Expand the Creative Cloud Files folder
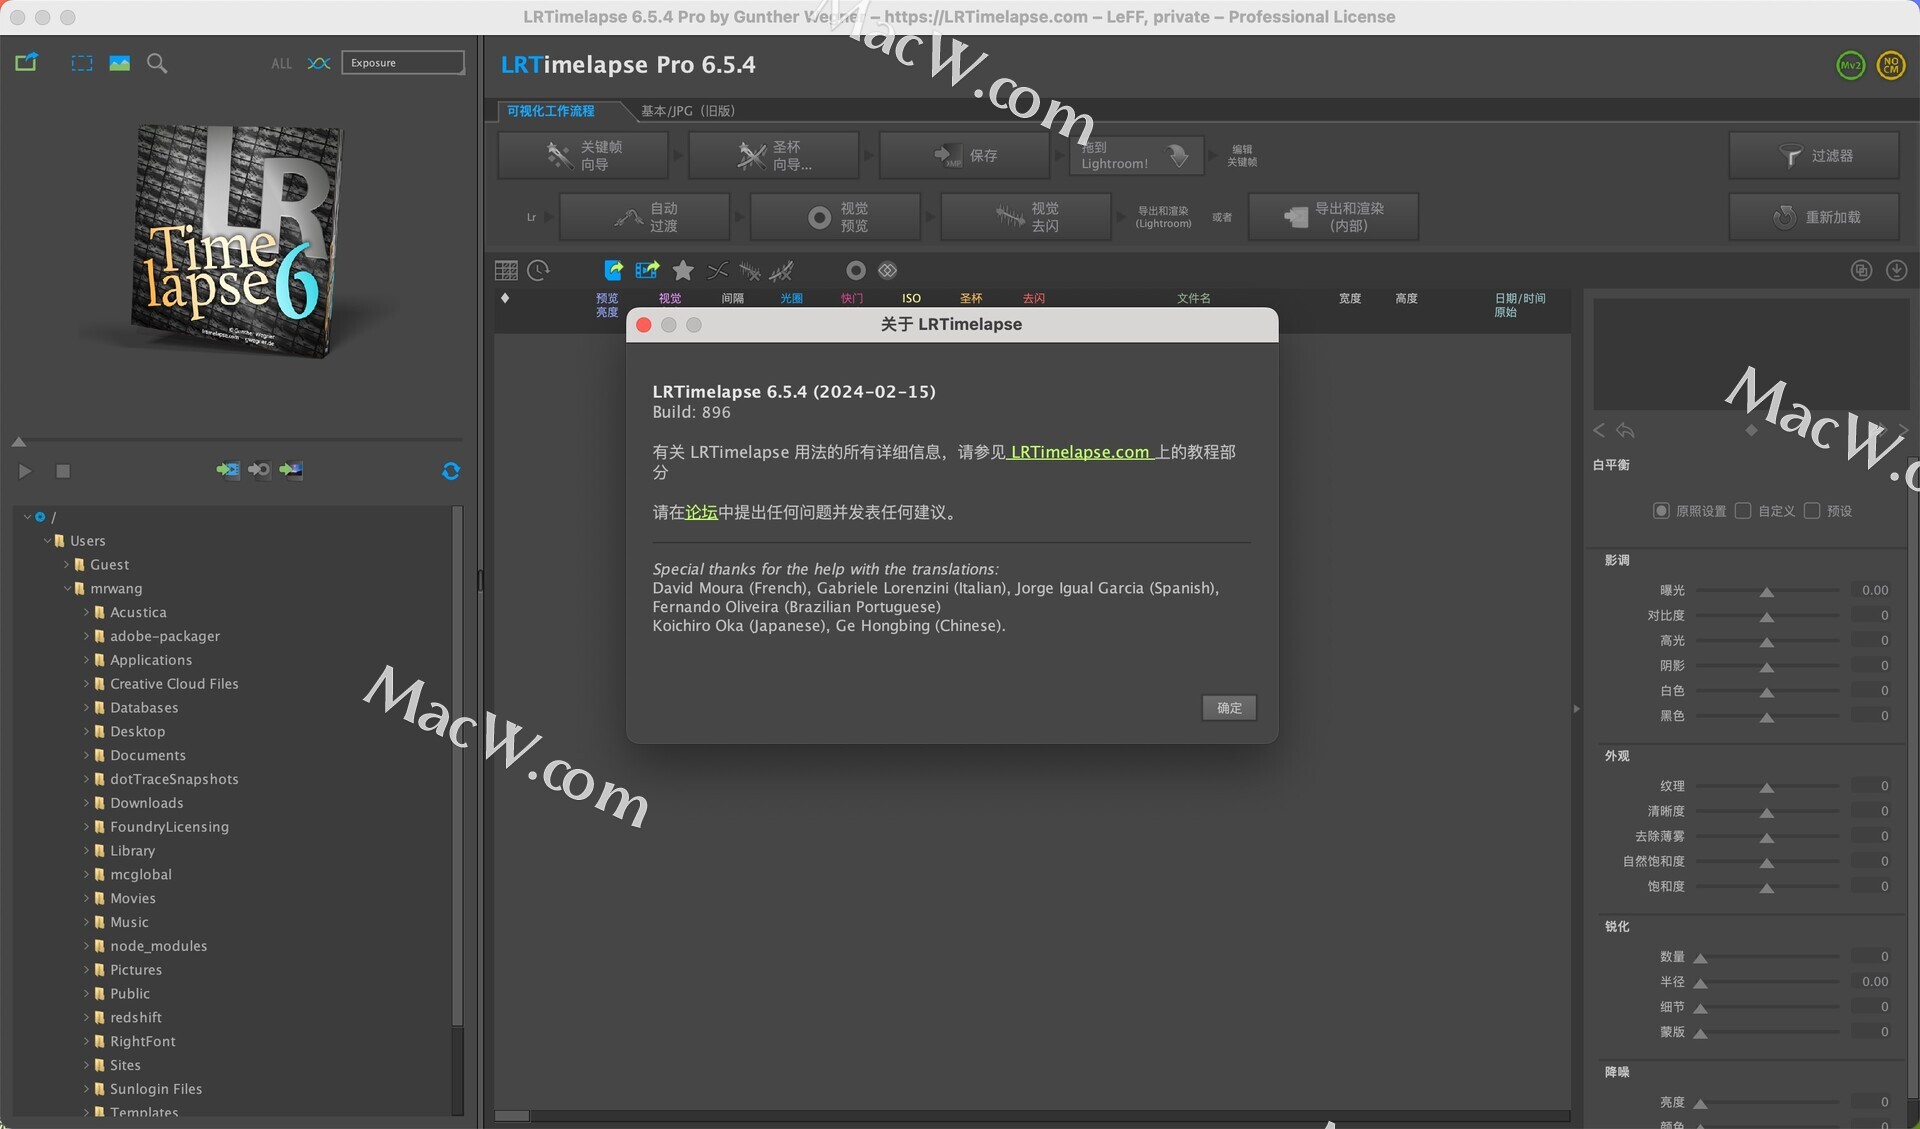 click(87, 684)
